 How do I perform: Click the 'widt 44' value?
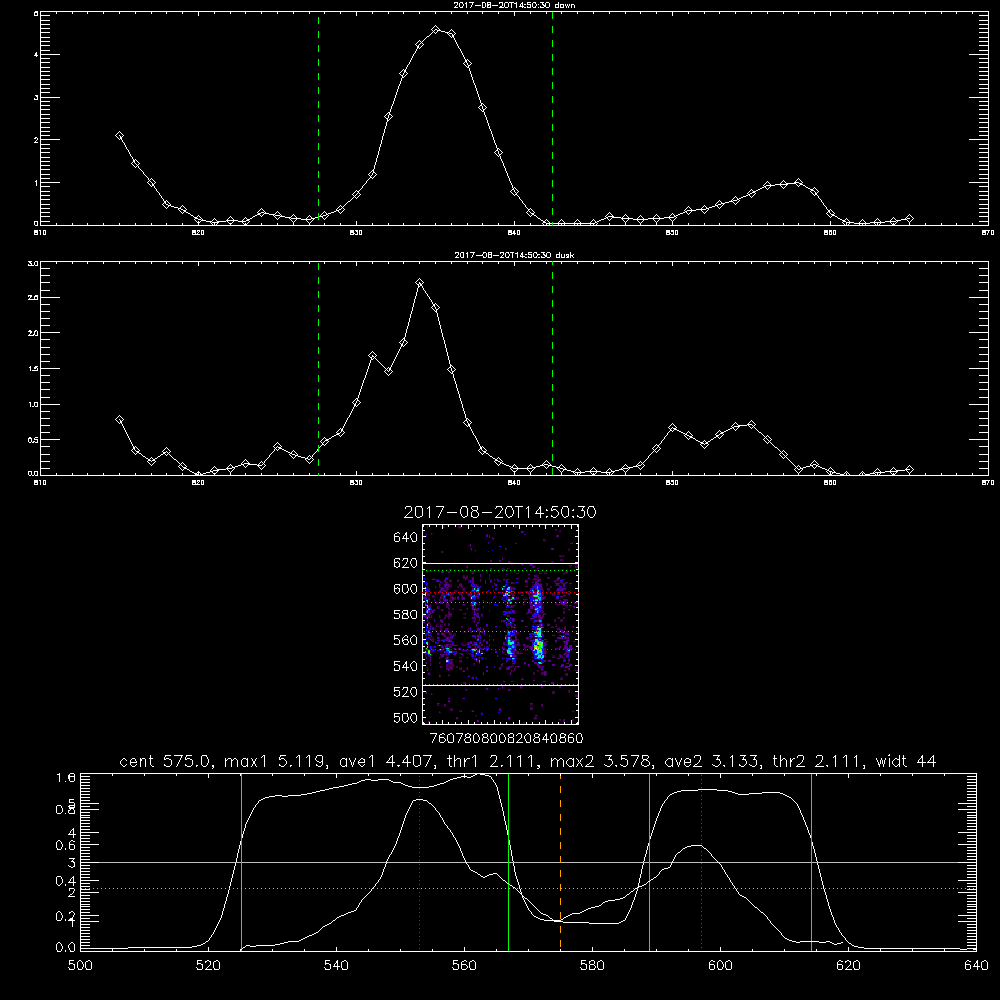[x=906, y=761]
